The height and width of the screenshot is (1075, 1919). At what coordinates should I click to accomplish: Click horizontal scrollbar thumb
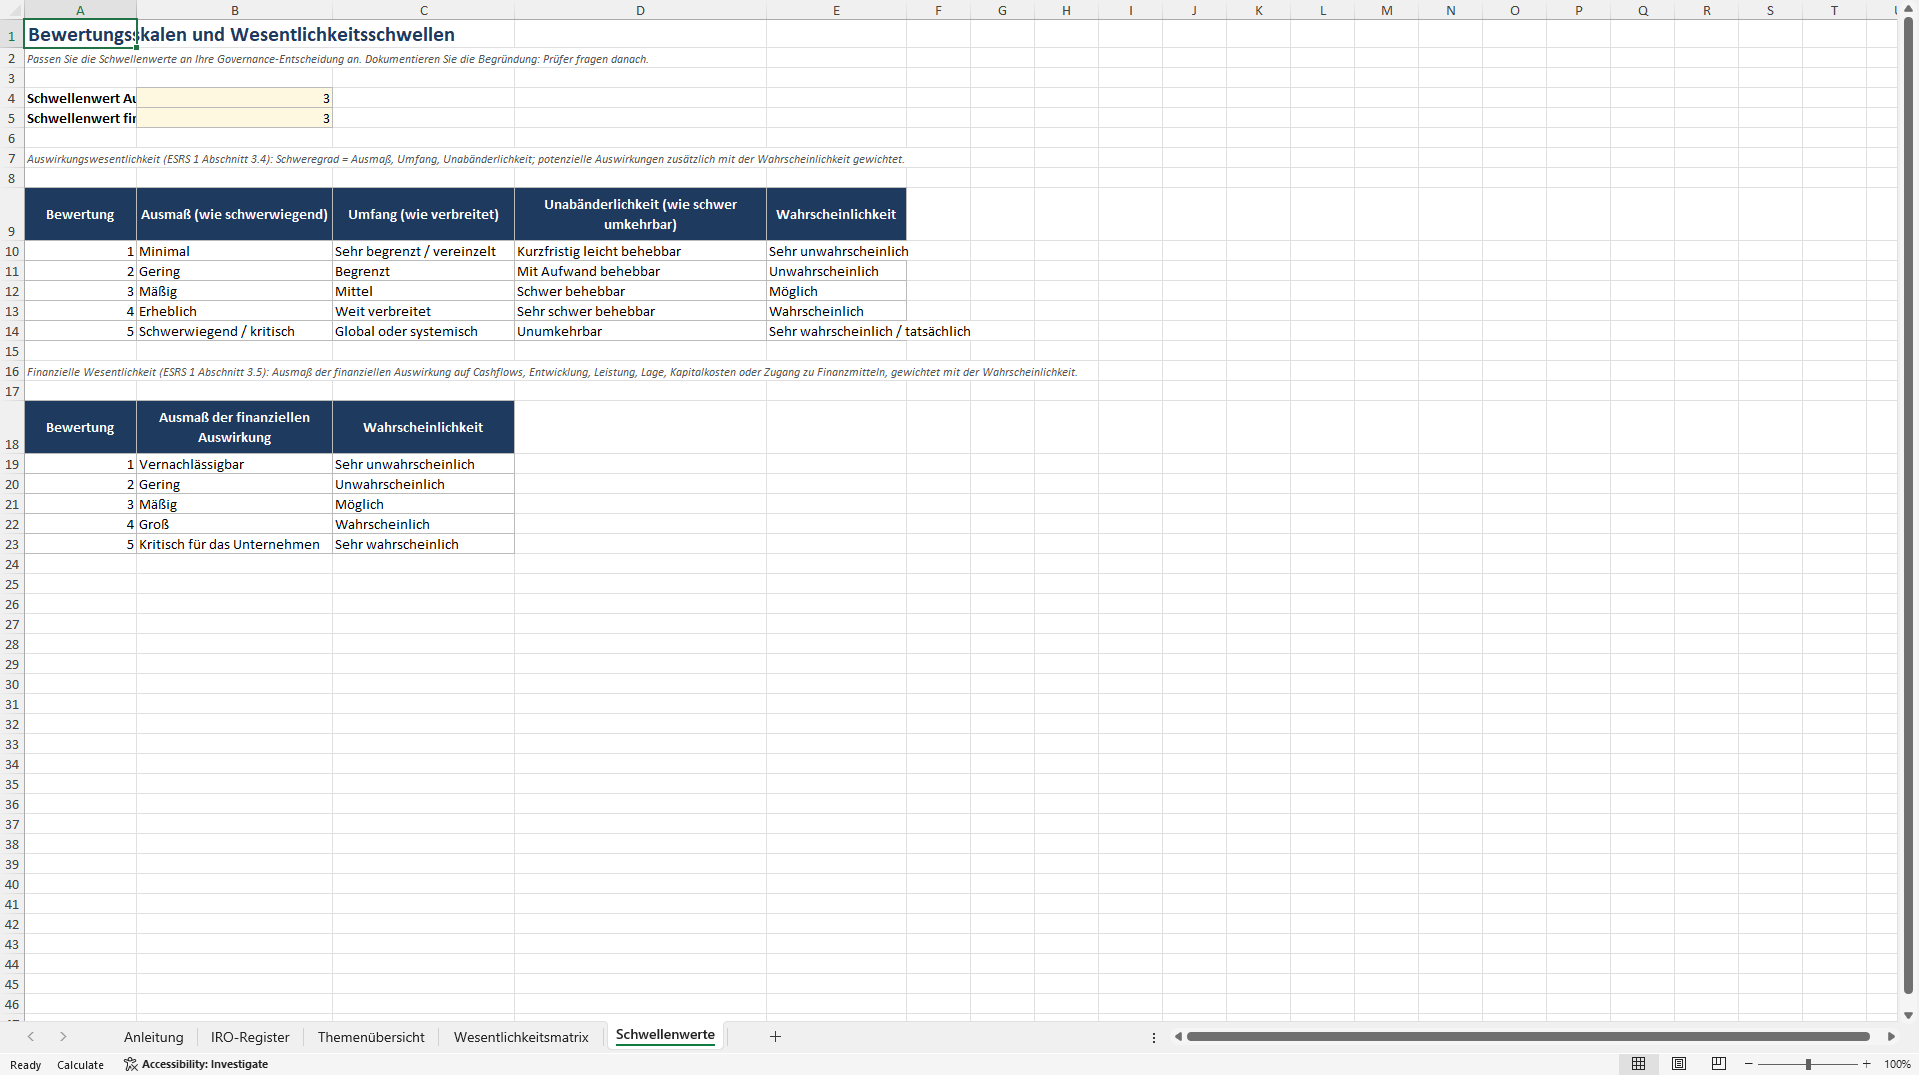(1528, 1037)
